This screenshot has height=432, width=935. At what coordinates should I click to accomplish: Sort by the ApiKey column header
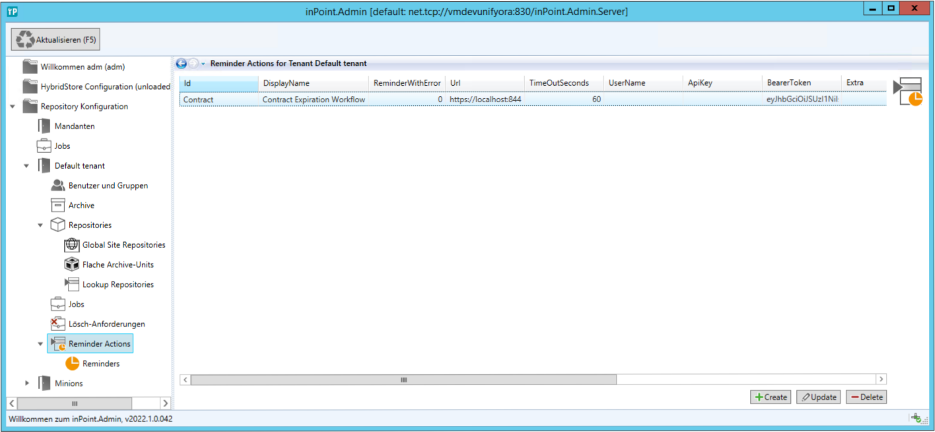click(x=722, y=83)
